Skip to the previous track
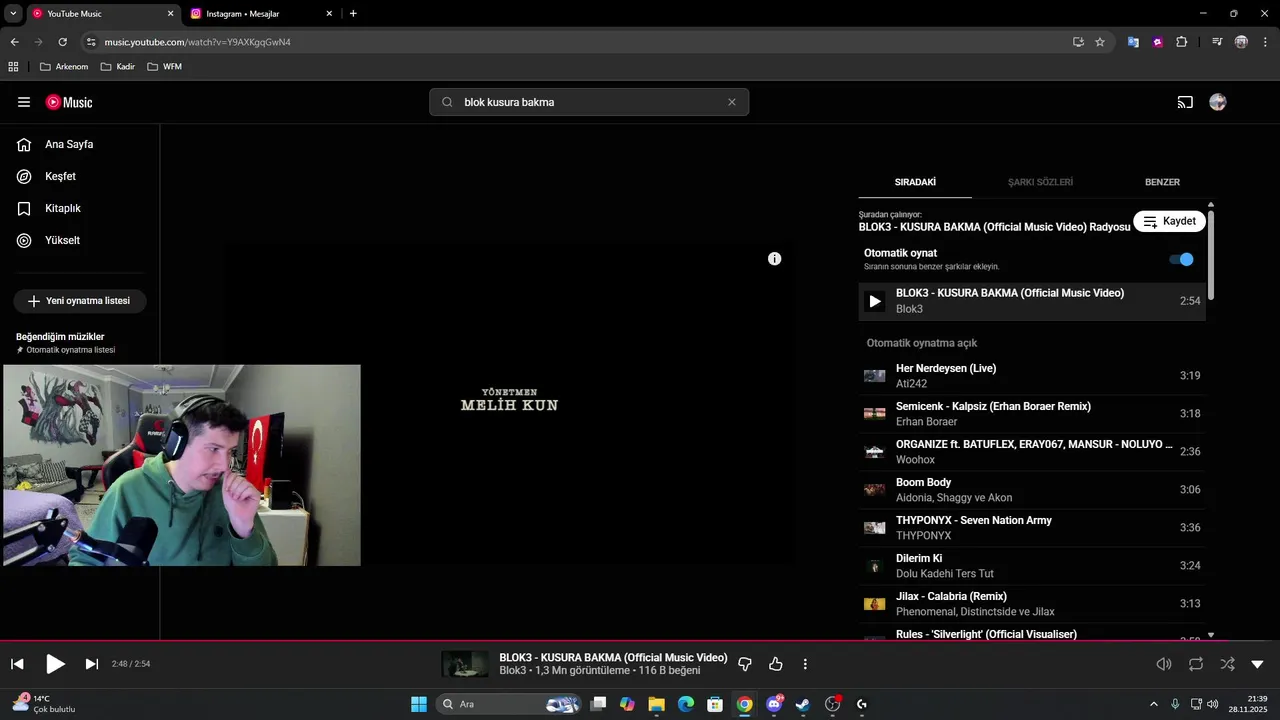Screen dimensions: 1280x720 click(x=17, y=664)
